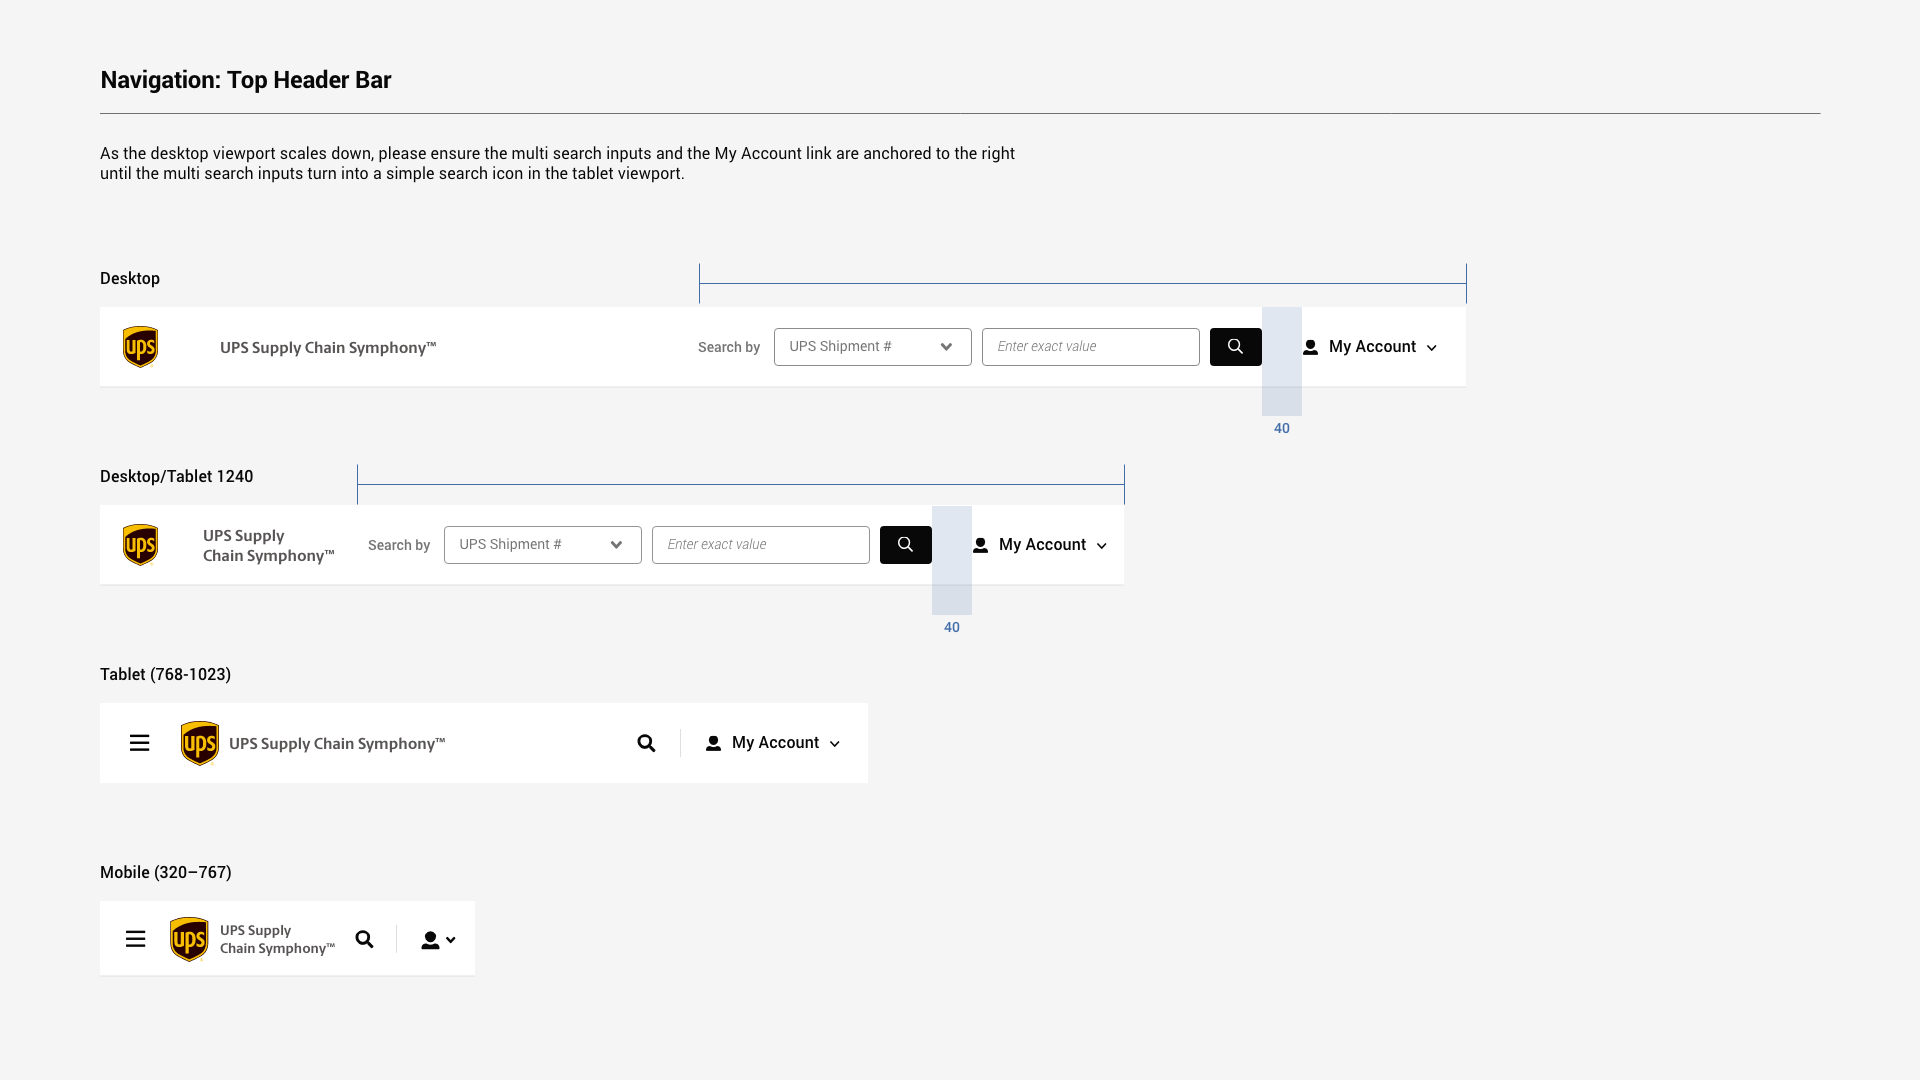The image size is (1920, 1080).
Task: Open hamburger menu in Mobile header
Action: 135,939
